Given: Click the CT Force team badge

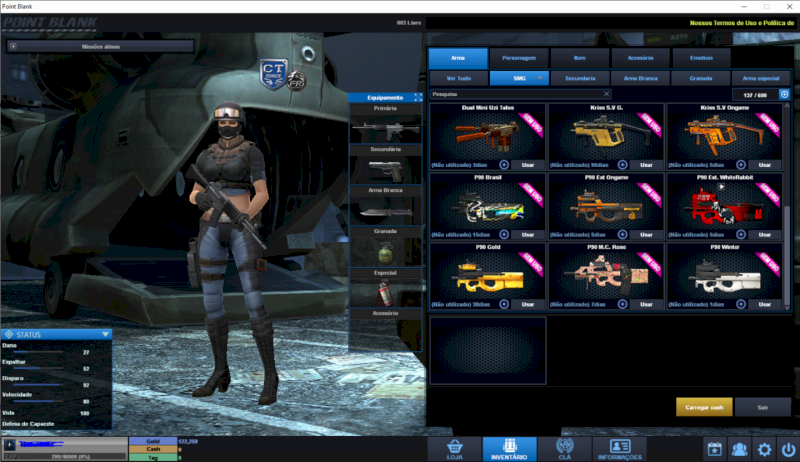Looking at the screenshot, I should tap(273, 74).
